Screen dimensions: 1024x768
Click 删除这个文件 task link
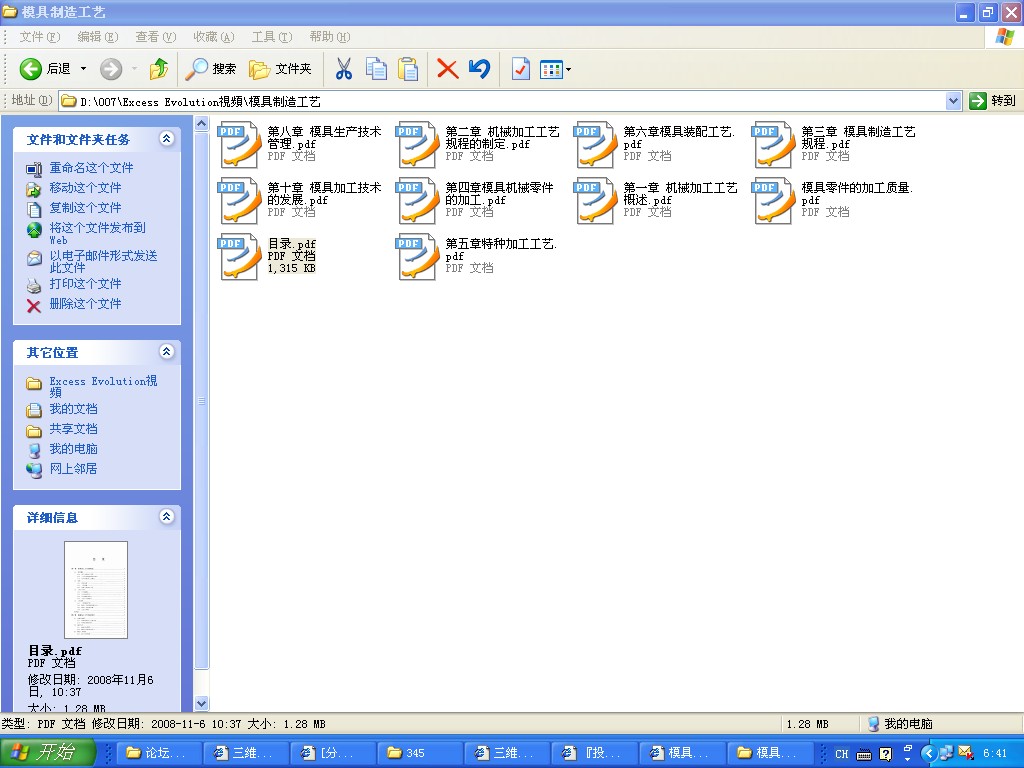(86, 304)
